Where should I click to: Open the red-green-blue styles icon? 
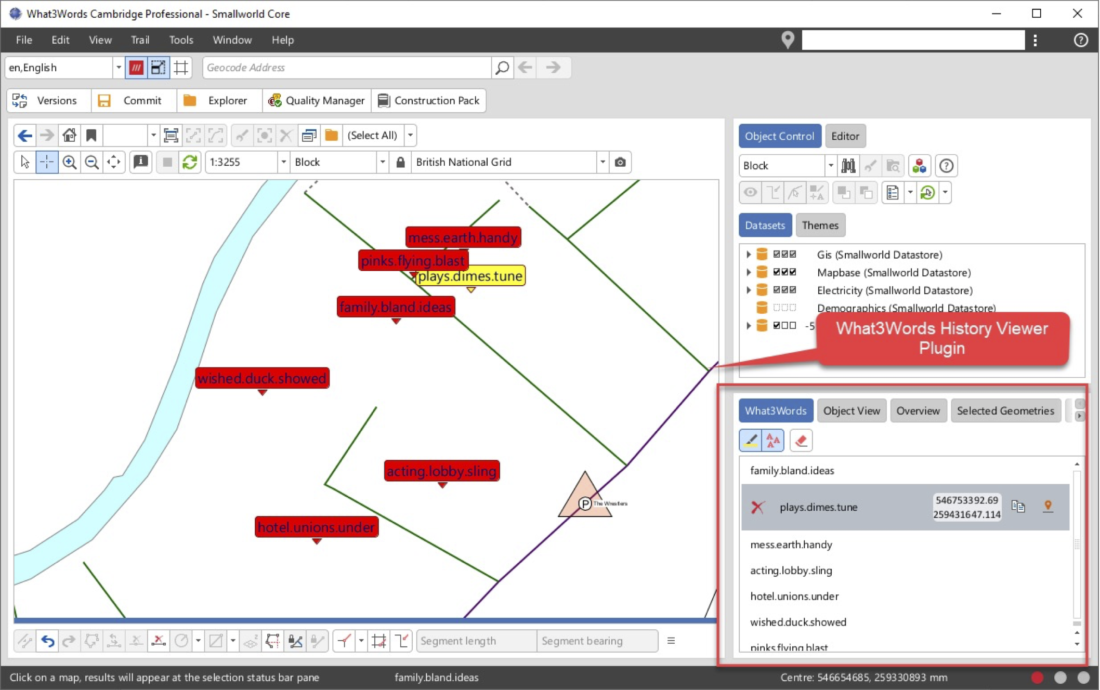pos(919,165)
